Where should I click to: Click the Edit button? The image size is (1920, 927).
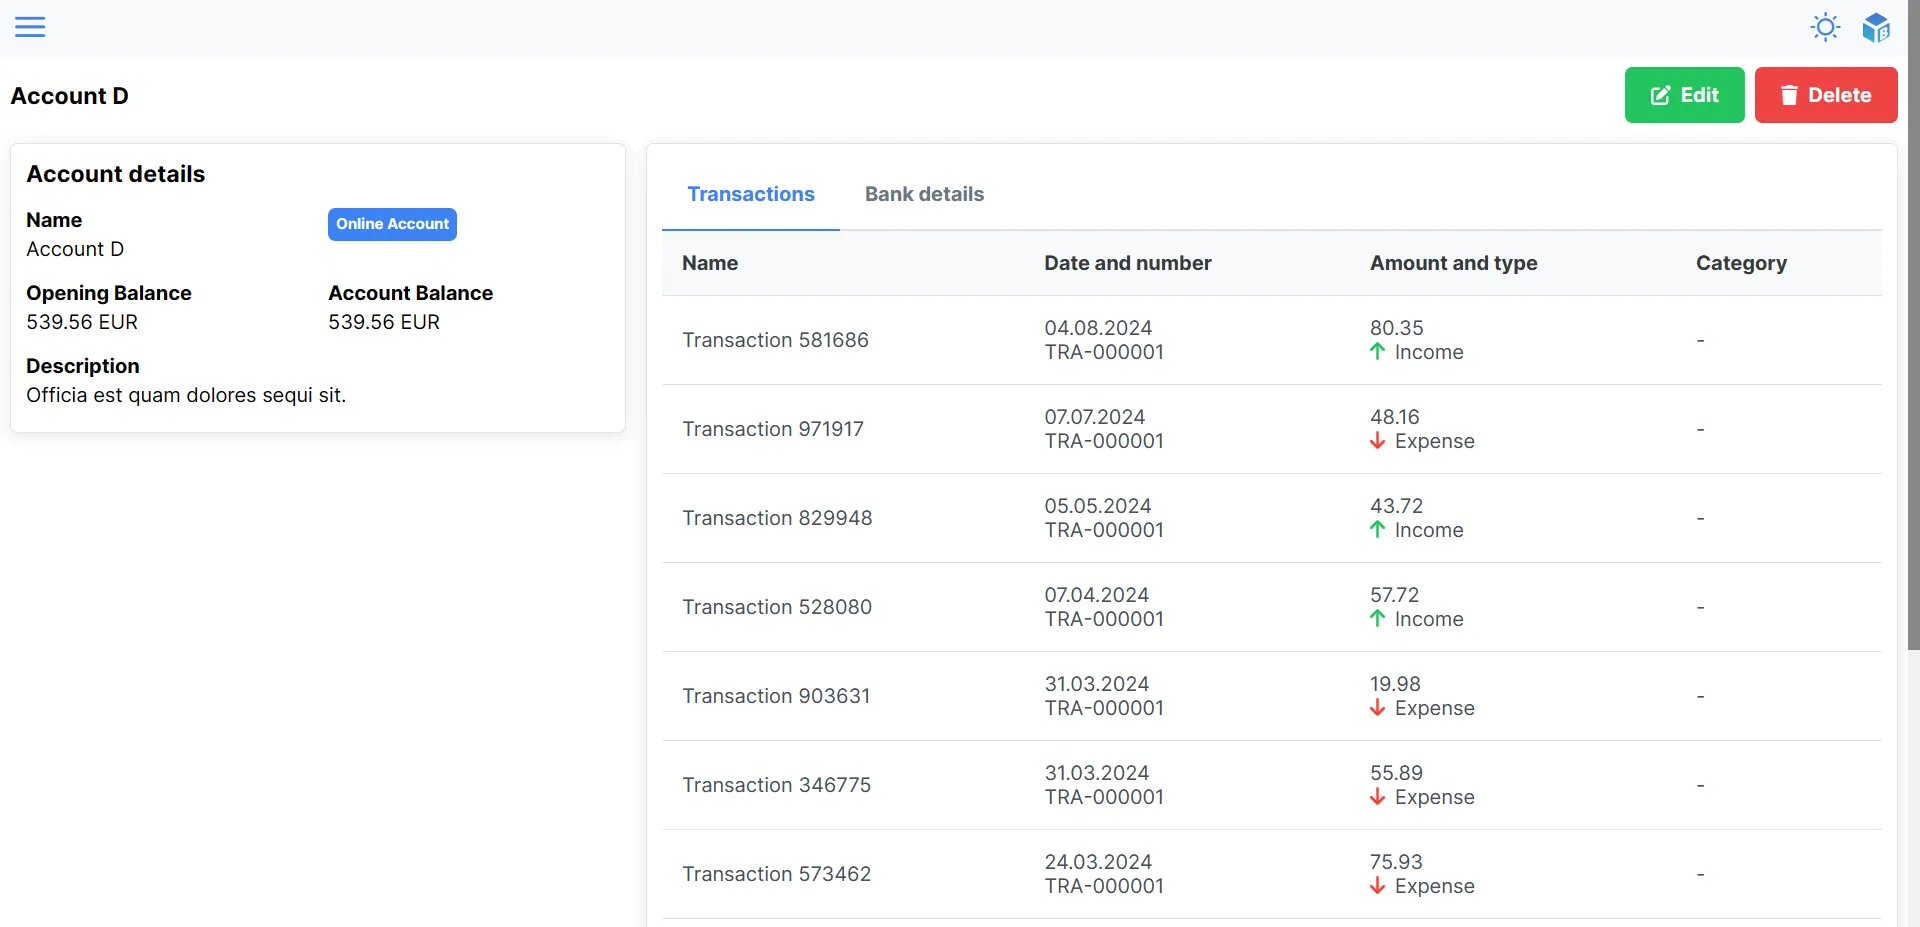point(1684,95)
